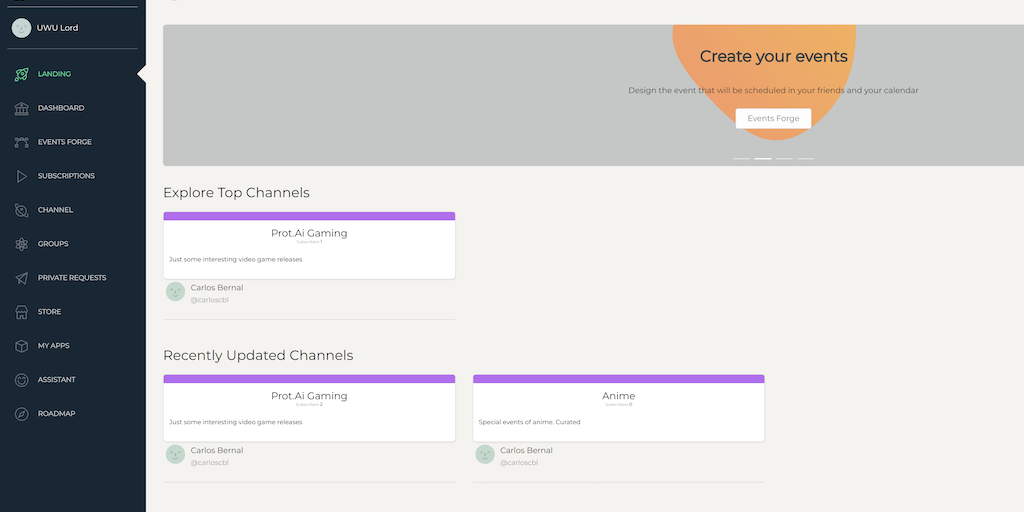Open the Channel planet icon
Screen dimensions: 1024x512
pos(21,210)
